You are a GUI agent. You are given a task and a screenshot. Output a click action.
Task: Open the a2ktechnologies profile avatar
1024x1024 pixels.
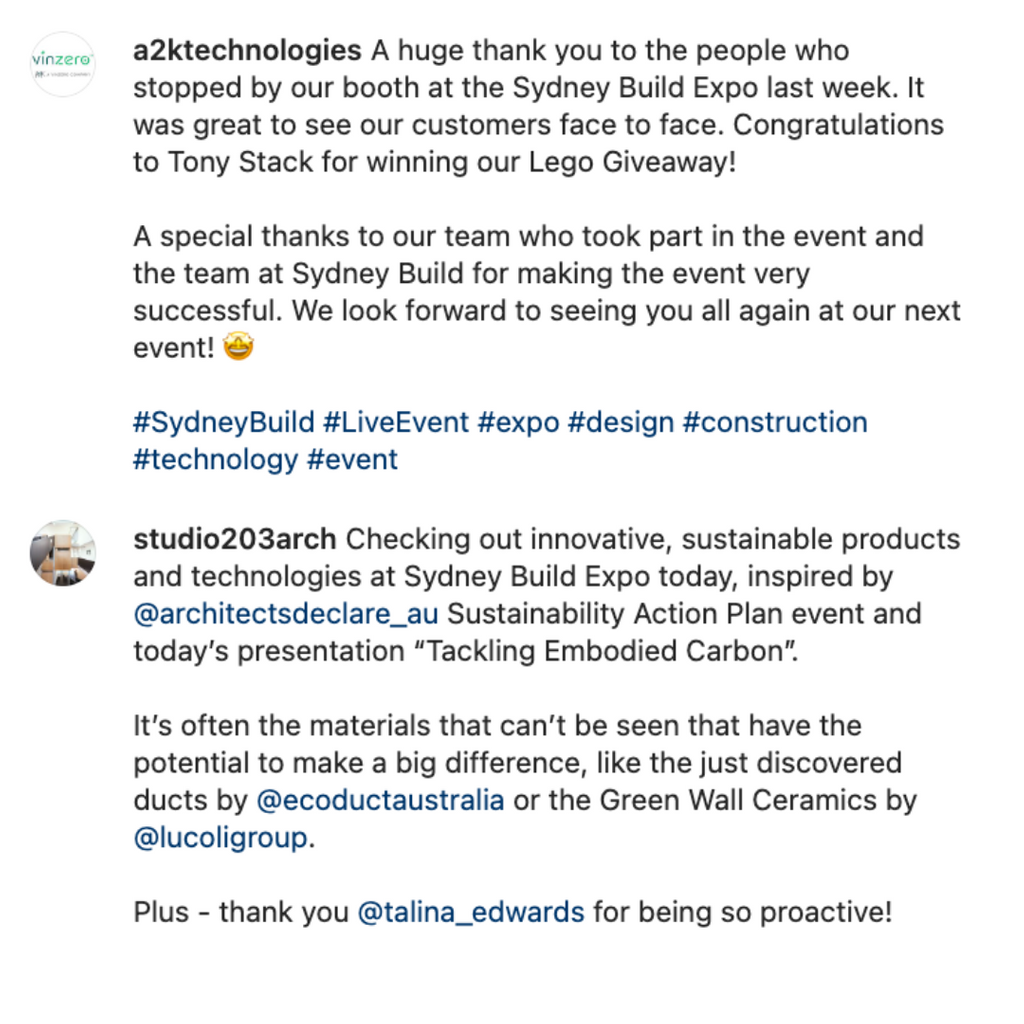(x=63, y=64)
